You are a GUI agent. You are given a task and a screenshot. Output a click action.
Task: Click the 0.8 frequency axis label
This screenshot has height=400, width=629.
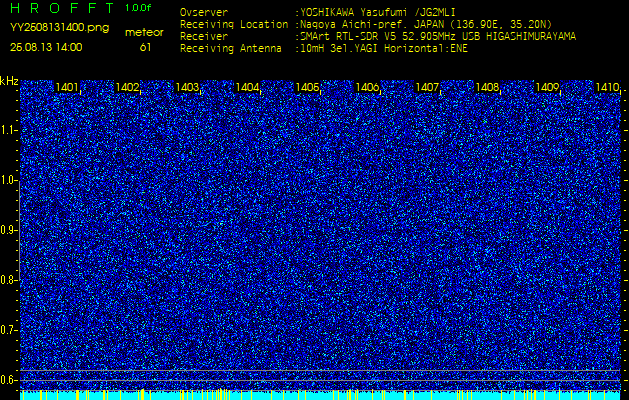tap(8, 280)
